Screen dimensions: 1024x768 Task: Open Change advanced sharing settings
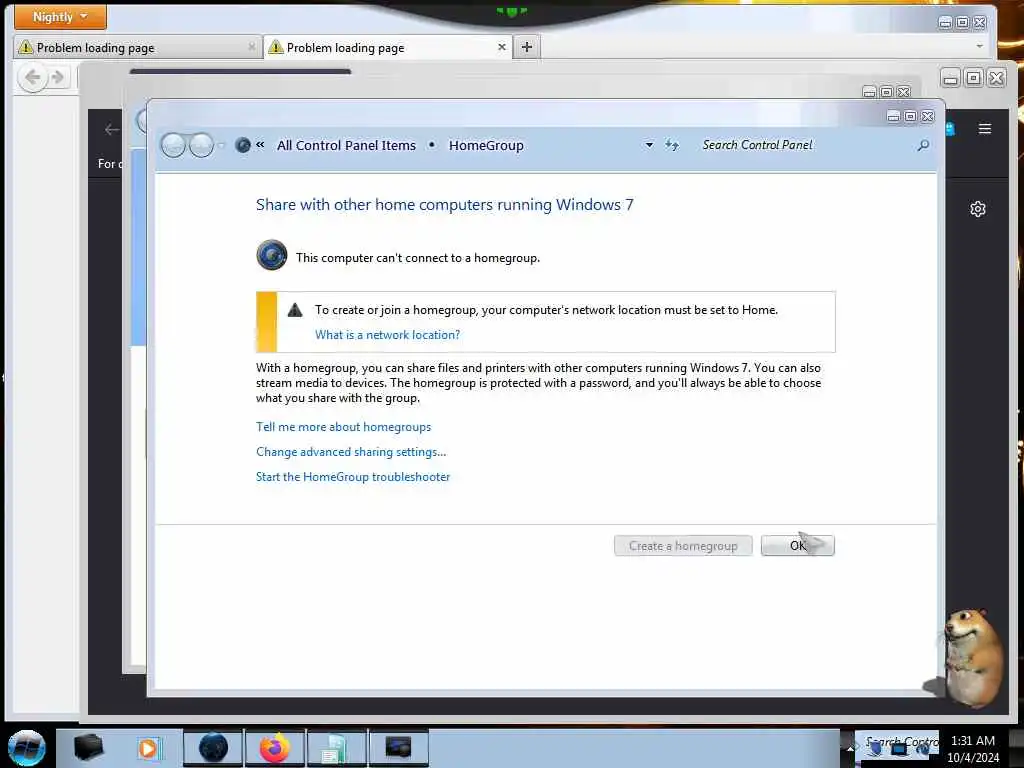coord(351,452)
